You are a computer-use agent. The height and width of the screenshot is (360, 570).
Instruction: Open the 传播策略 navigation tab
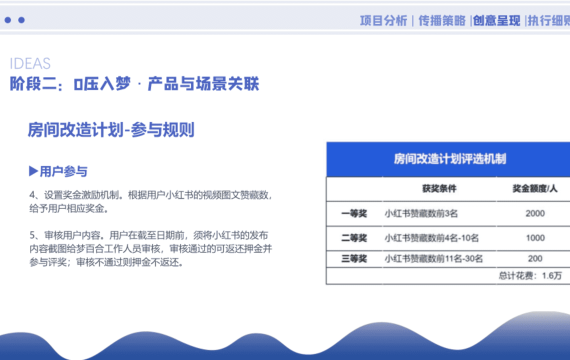point(442,20)
